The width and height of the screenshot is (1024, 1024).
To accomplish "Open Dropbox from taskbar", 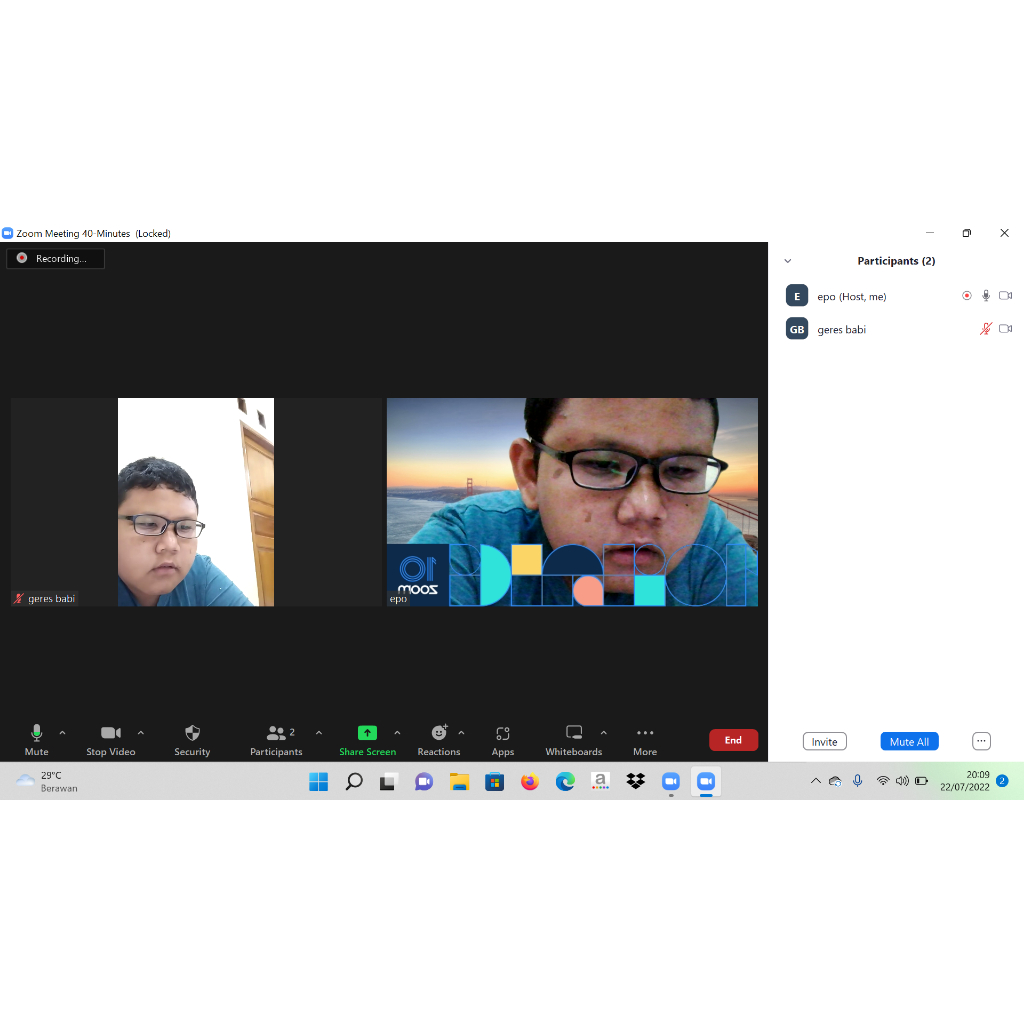I will 635,781.
